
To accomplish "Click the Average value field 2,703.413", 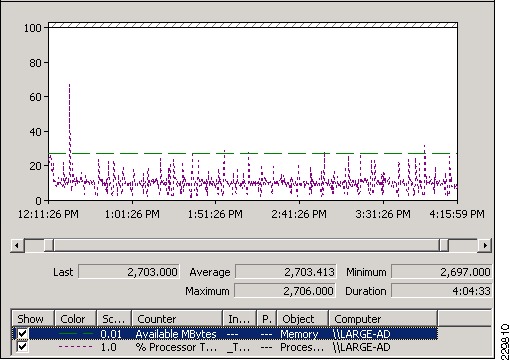I will point(286,272).
